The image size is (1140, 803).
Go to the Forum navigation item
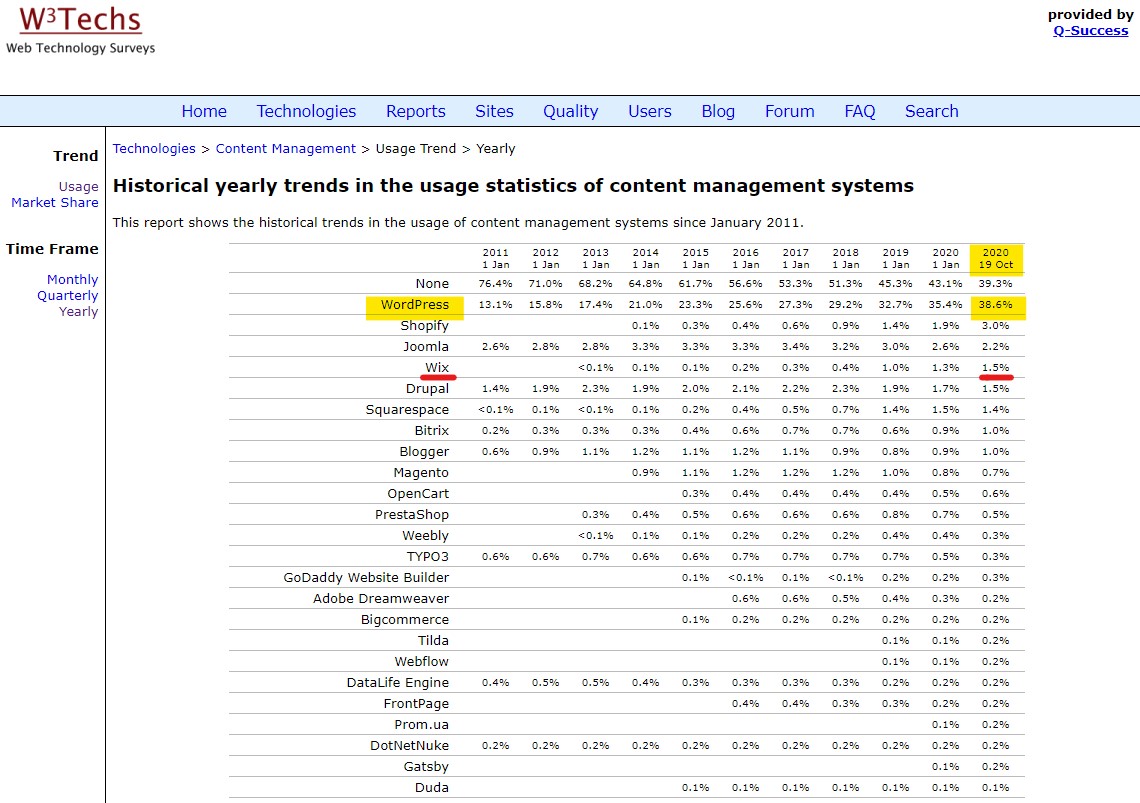pyautogui.click(x=790, y=111)
